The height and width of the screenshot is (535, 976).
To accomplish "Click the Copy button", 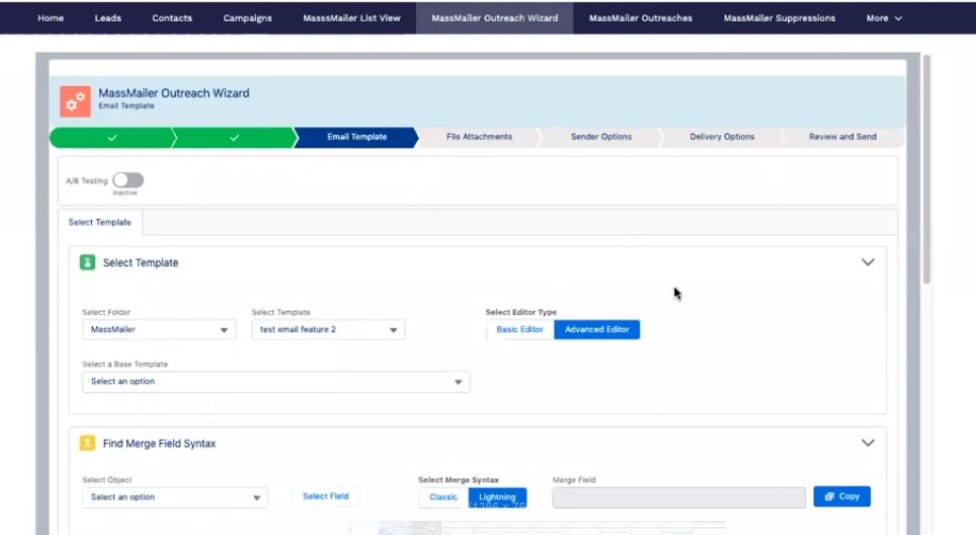I will 842,497.
